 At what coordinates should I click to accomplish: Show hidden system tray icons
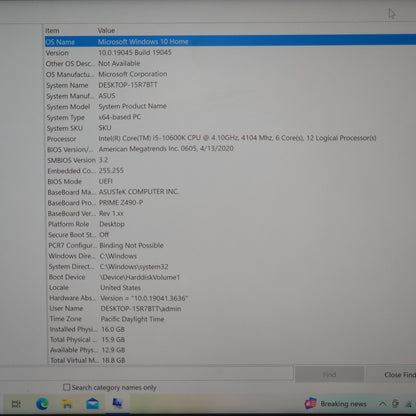coord(382,404)
